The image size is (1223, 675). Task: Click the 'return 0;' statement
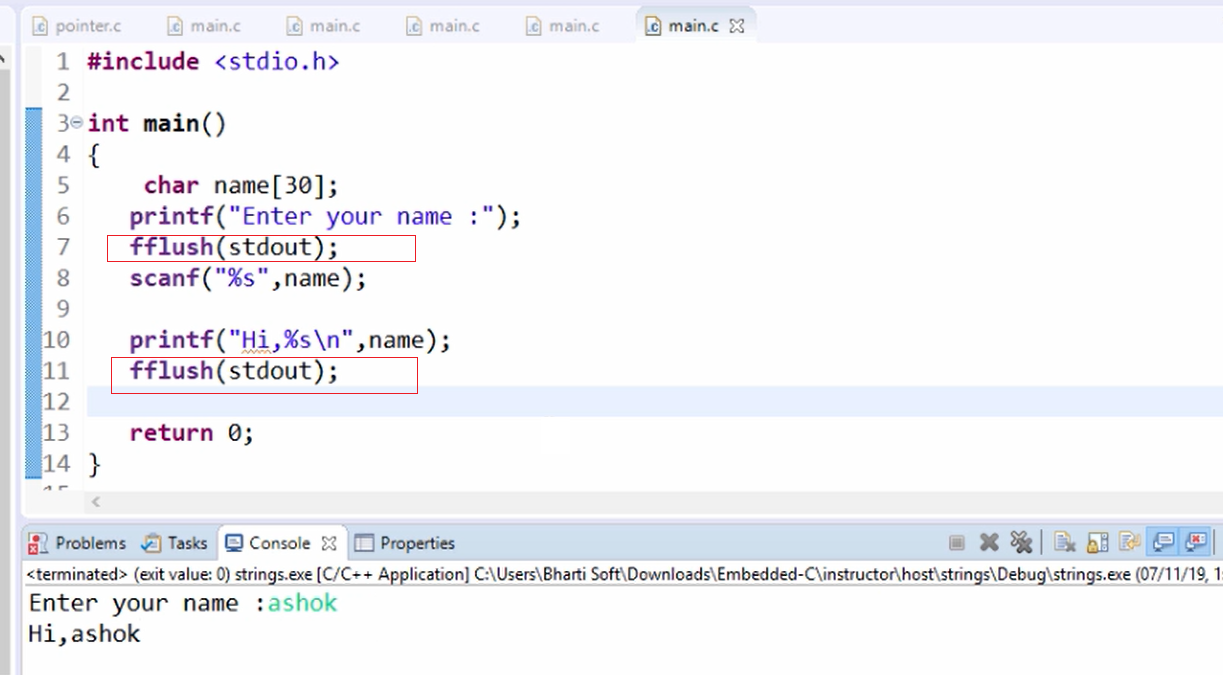pyautogui.click(x=191, y=433)
